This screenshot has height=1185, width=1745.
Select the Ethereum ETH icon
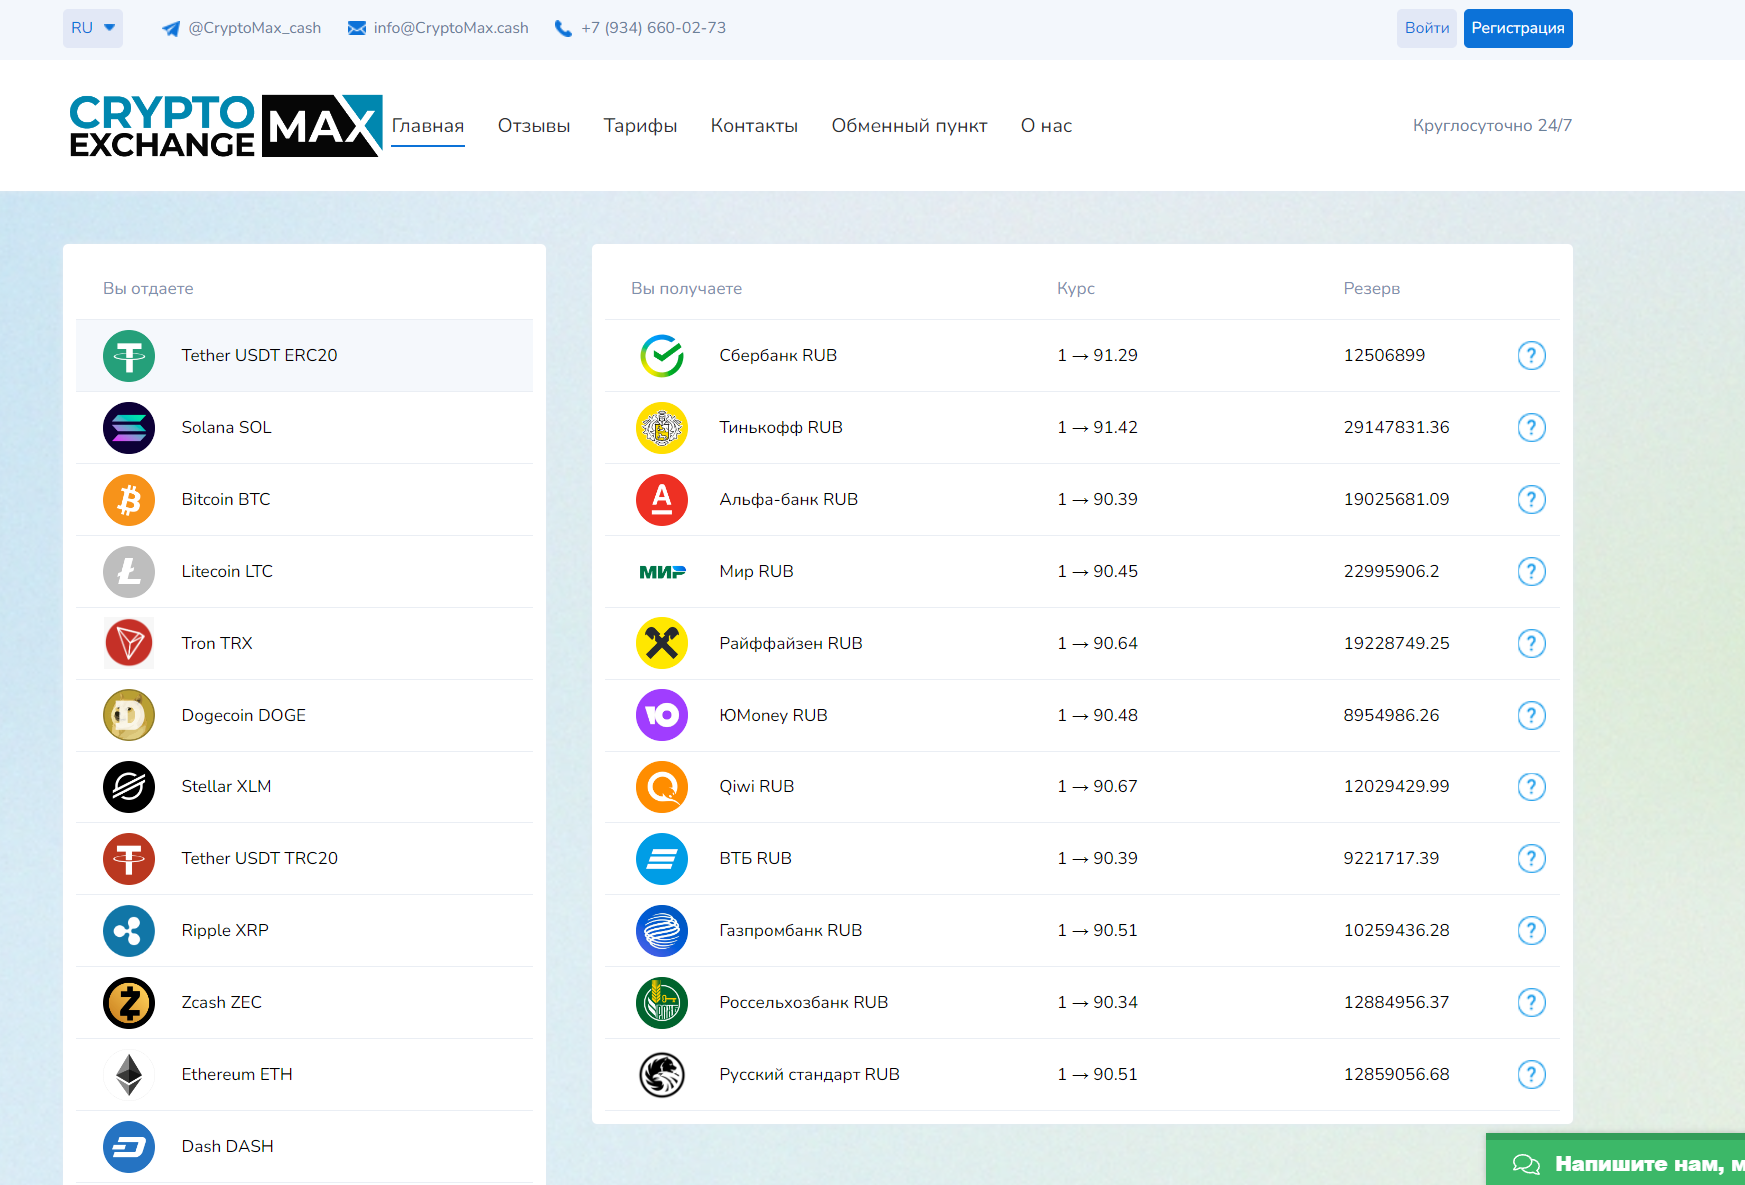(x=129, y=1075)
